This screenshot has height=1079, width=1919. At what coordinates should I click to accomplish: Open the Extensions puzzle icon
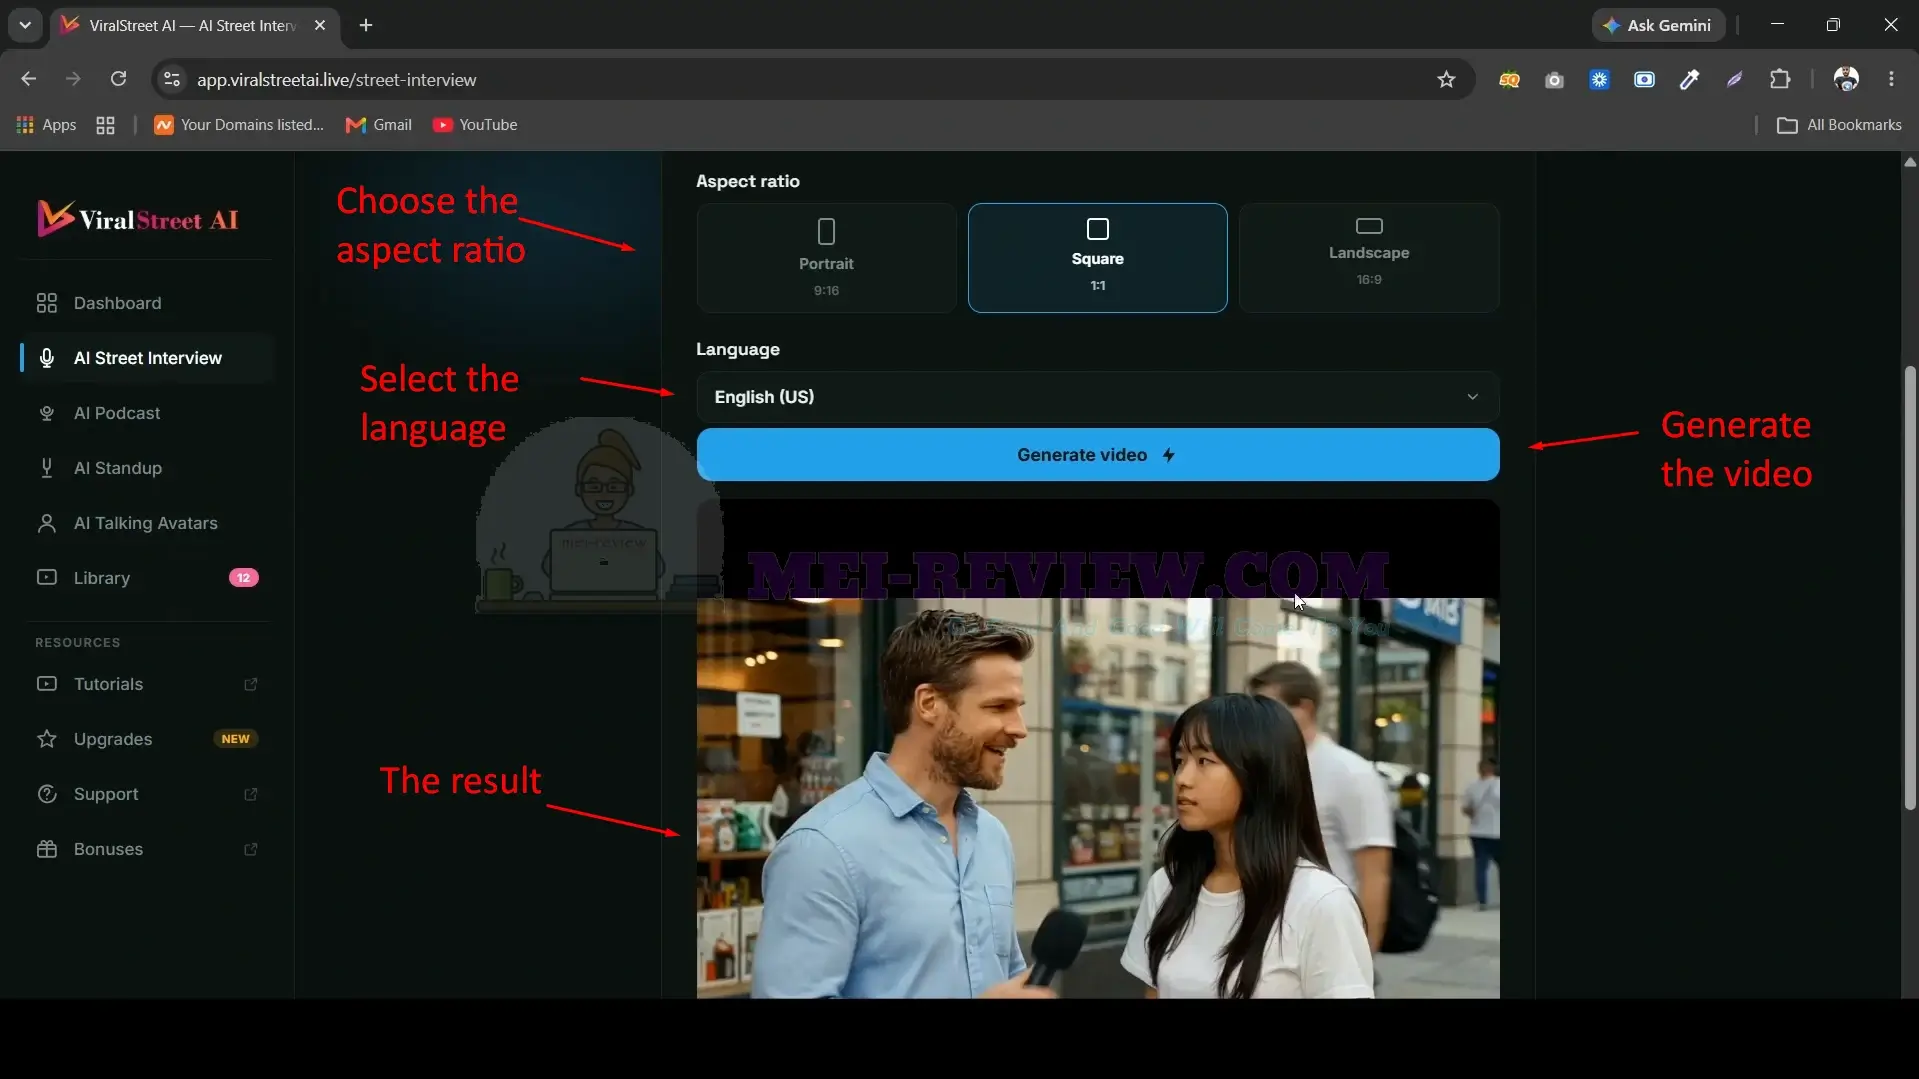[1780, 79]
